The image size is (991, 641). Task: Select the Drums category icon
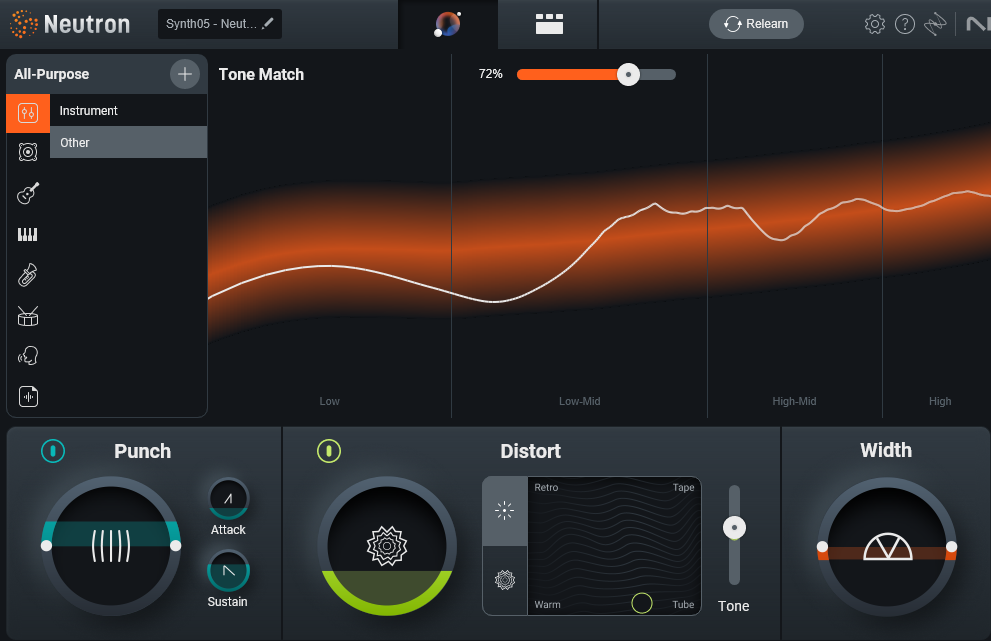point(28,316)
